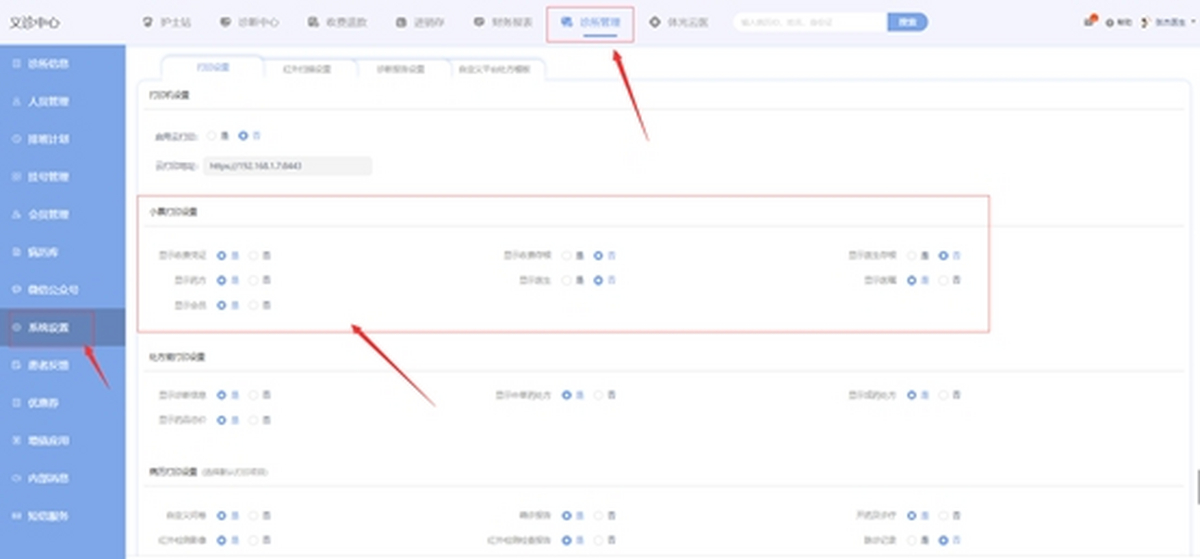1200x559 pixels.
Task: Click the blue 搜索 search button
Action: (x=907, y=21)
